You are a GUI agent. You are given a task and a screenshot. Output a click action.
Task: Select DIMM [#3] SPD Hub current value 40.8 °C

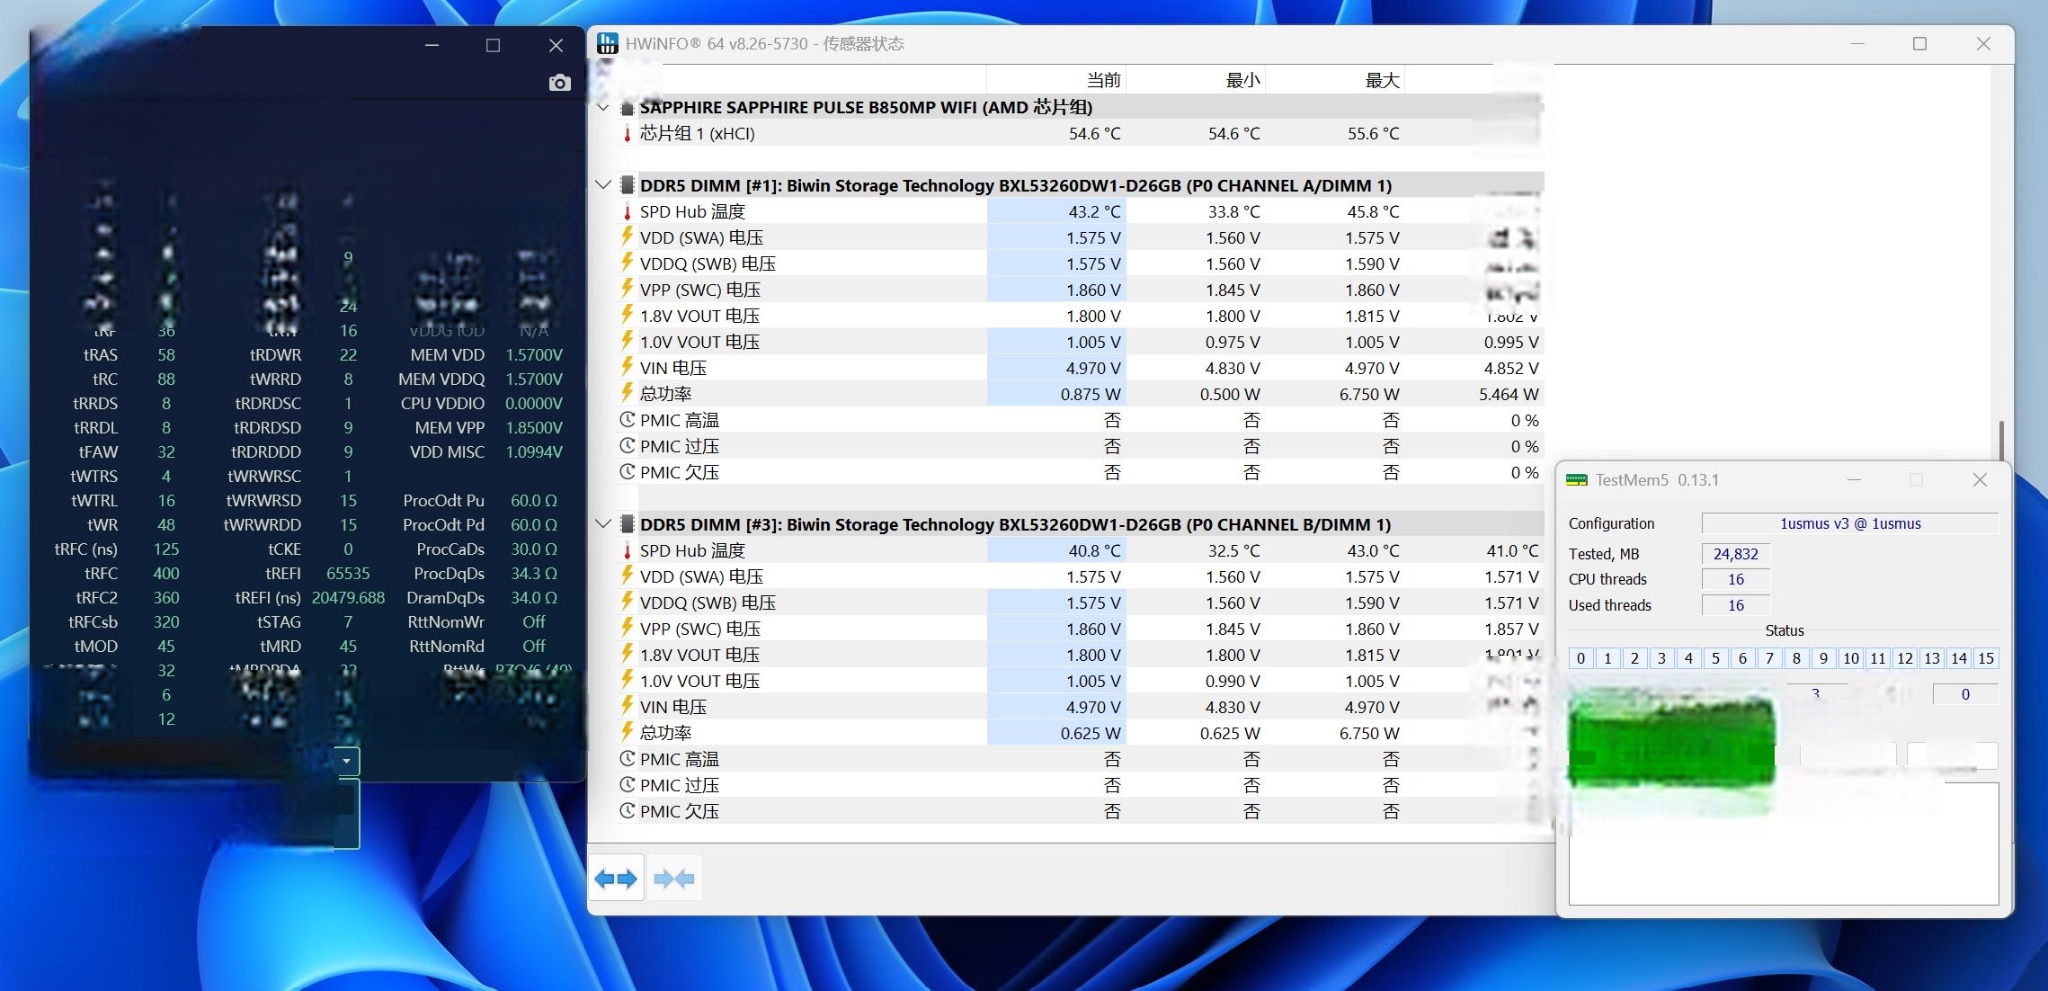[1094, 551]
